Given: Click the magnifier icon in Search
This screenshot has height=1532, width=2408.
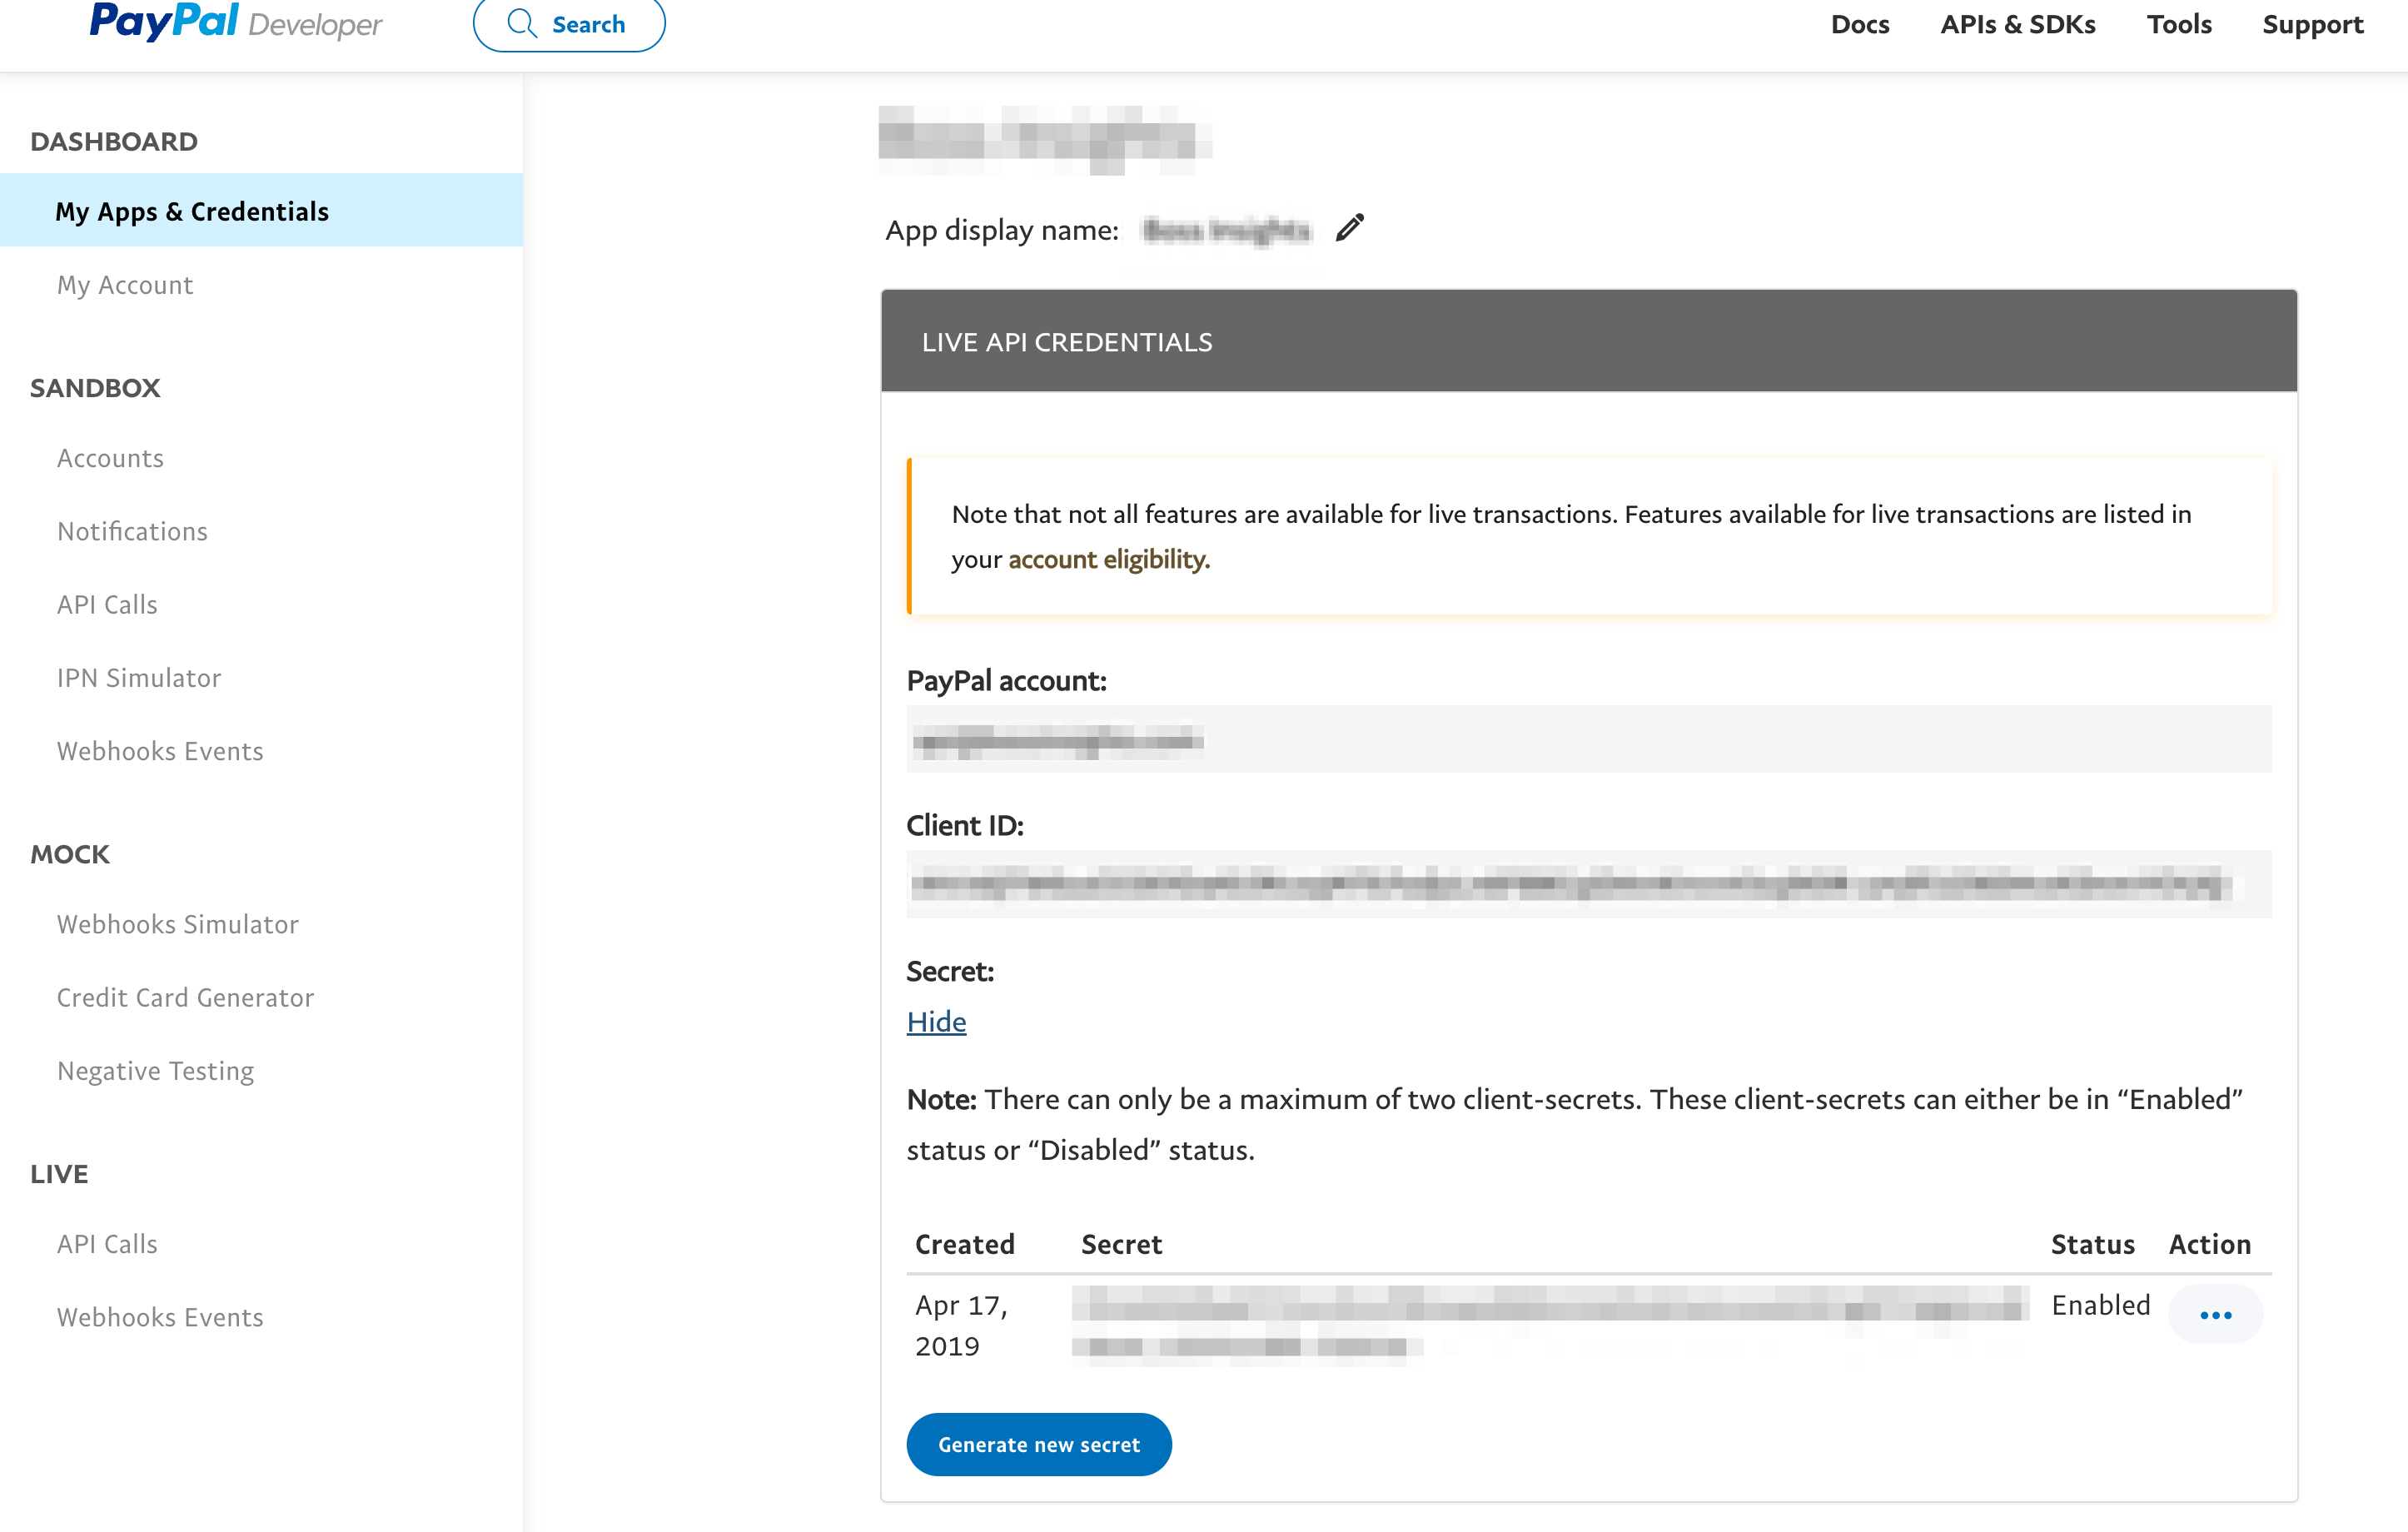Looking at the screenshot, I should [x=522, y=23].
